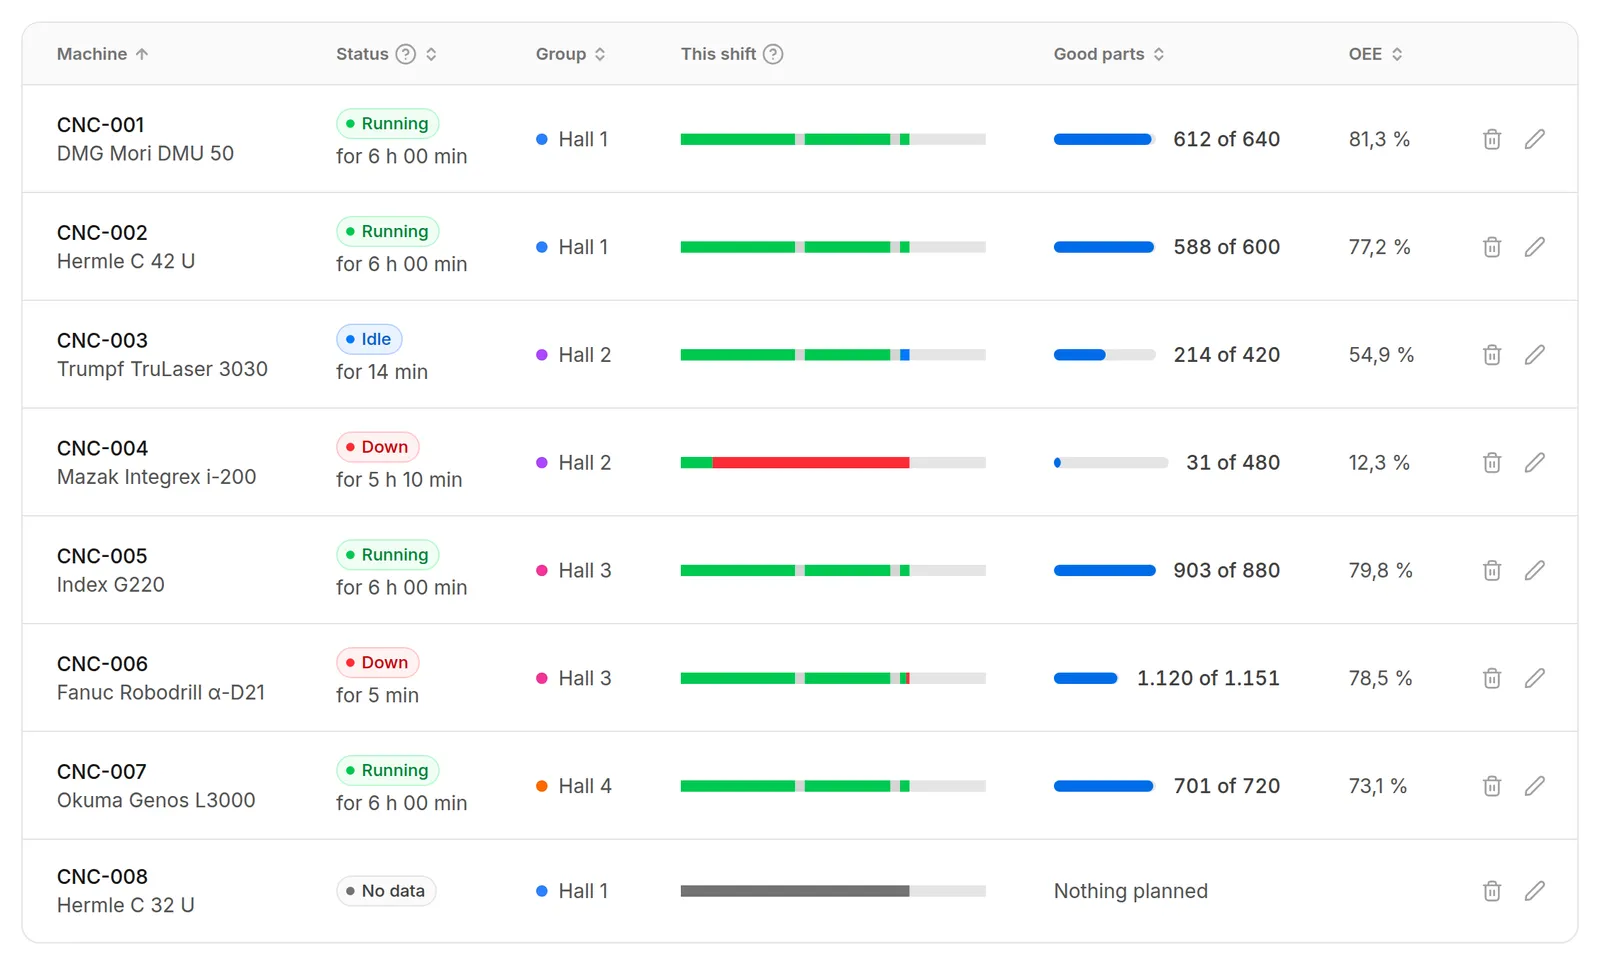Delete the CNC-008 machine row
Viewport: 1600px width, 965px height.
point(1491,891)
